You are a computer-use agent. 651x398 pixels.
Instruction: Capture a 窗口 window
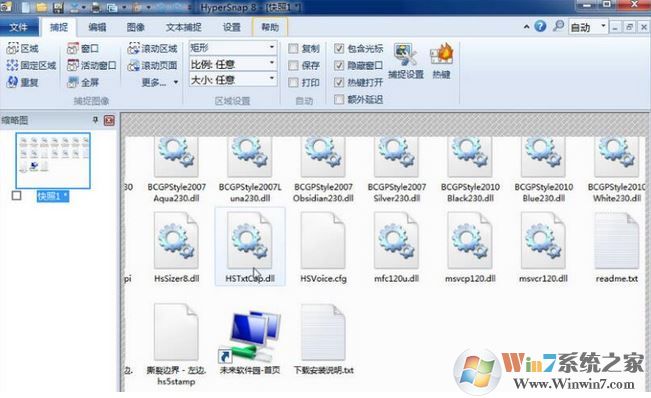(x=83, y=49)
